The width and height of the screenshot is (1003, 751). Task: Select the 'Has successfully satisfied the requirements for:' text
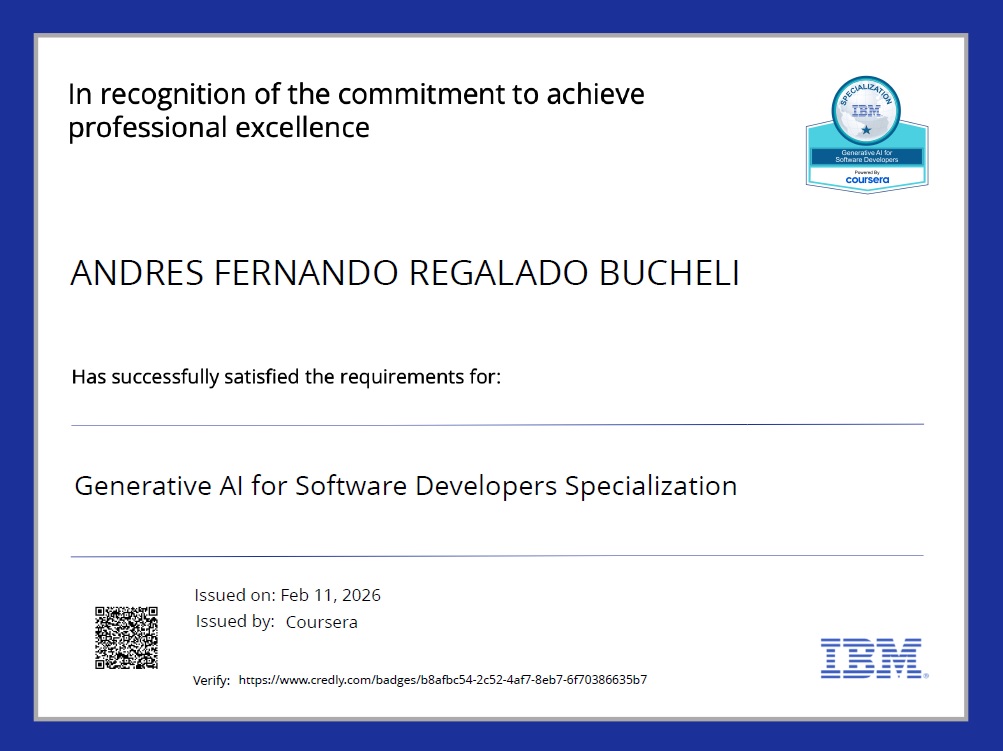[286, 377]
